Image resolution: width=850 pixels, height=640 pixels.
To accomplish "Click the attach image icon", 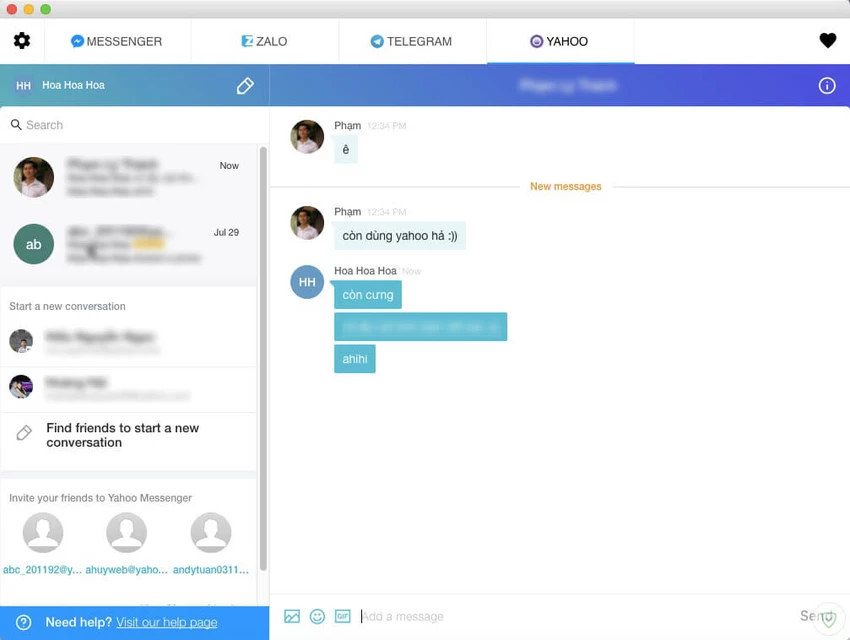I will coord(292,616).
